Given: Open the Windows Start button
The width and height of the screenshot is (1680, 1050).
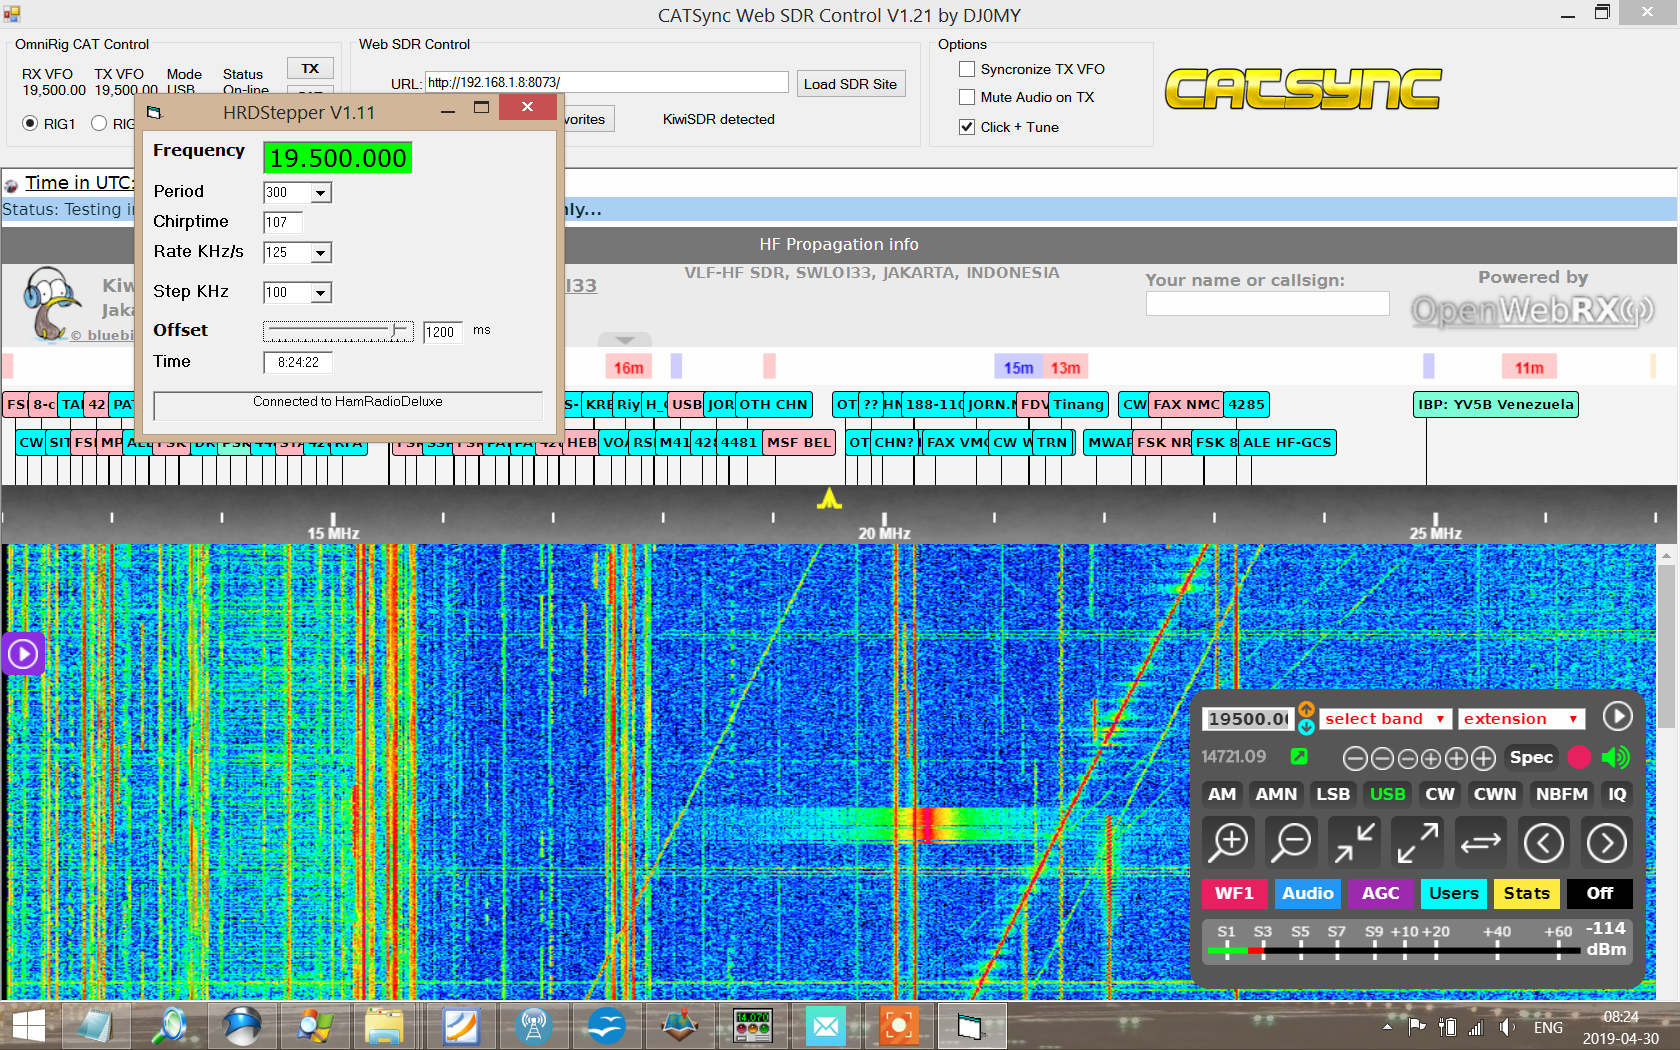Looking at the screenshot, I should [28, 1026].
